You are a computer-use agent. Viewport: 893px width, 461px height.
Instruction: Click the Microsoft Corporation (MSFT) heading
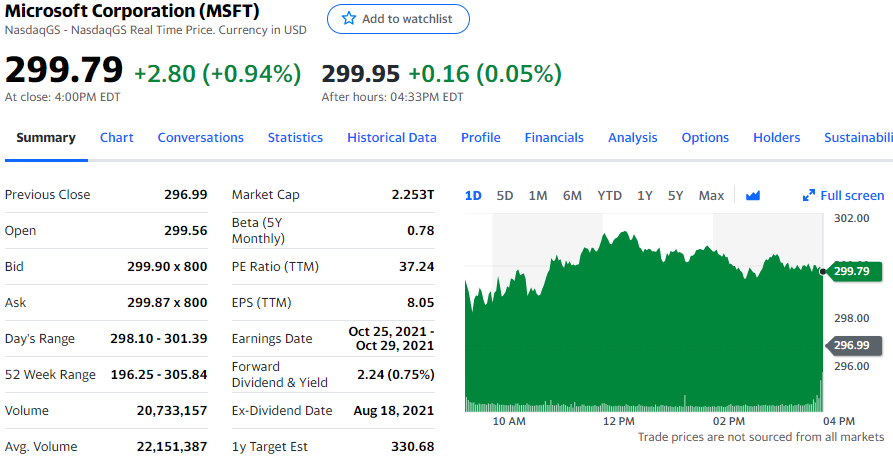click(132, 11)
